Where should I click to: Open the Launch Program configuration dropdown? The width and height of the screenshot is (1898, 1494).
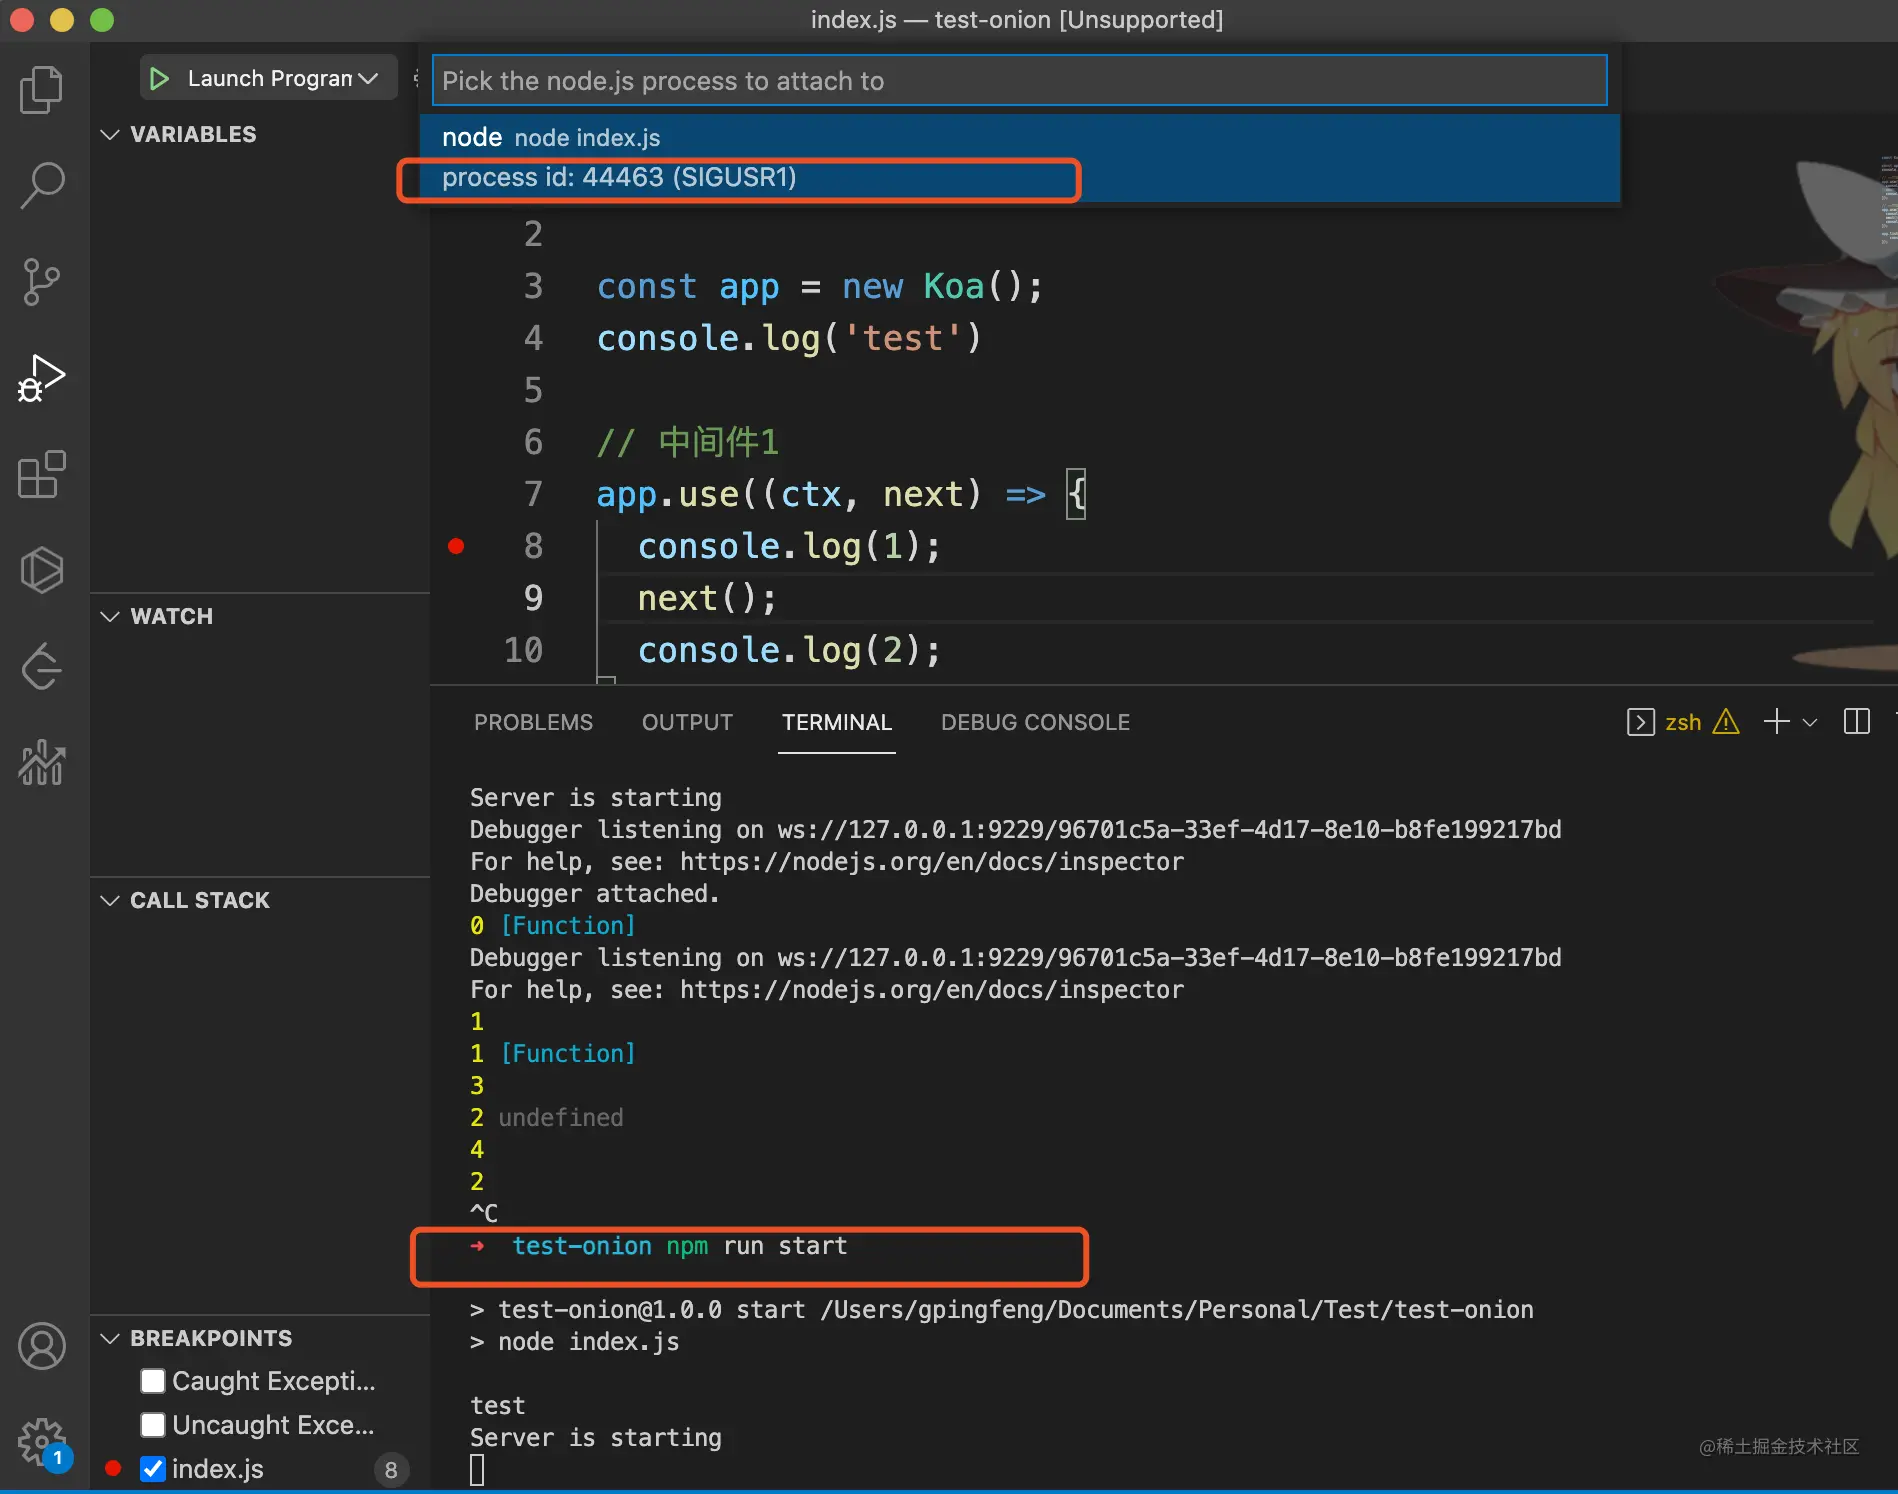368,78
